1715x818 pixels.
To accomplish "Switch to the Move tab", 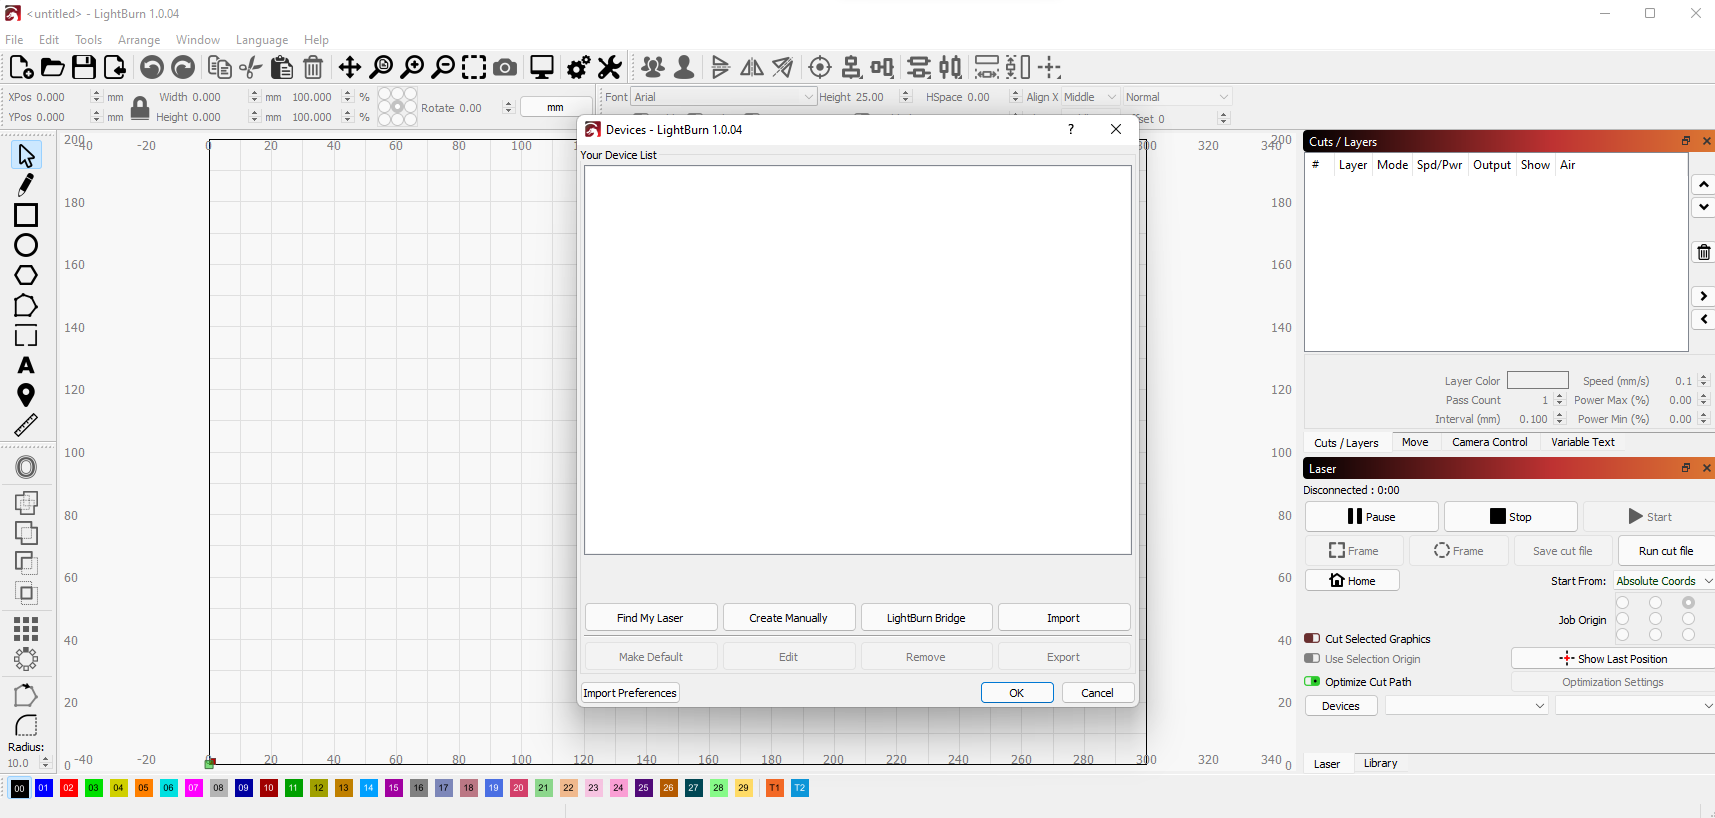I will pyautogui.click(x=1415, y=442).
